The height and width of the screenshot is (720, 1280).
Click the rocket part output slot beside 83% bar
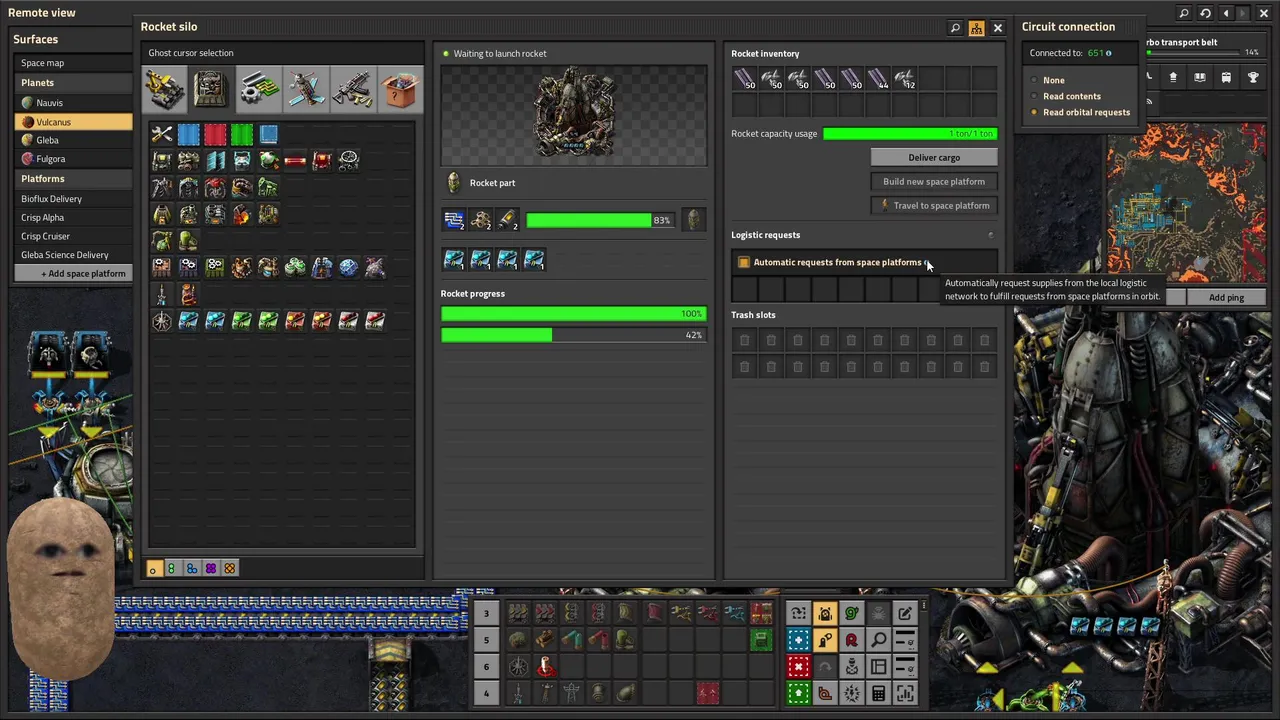tap(694, 220)
